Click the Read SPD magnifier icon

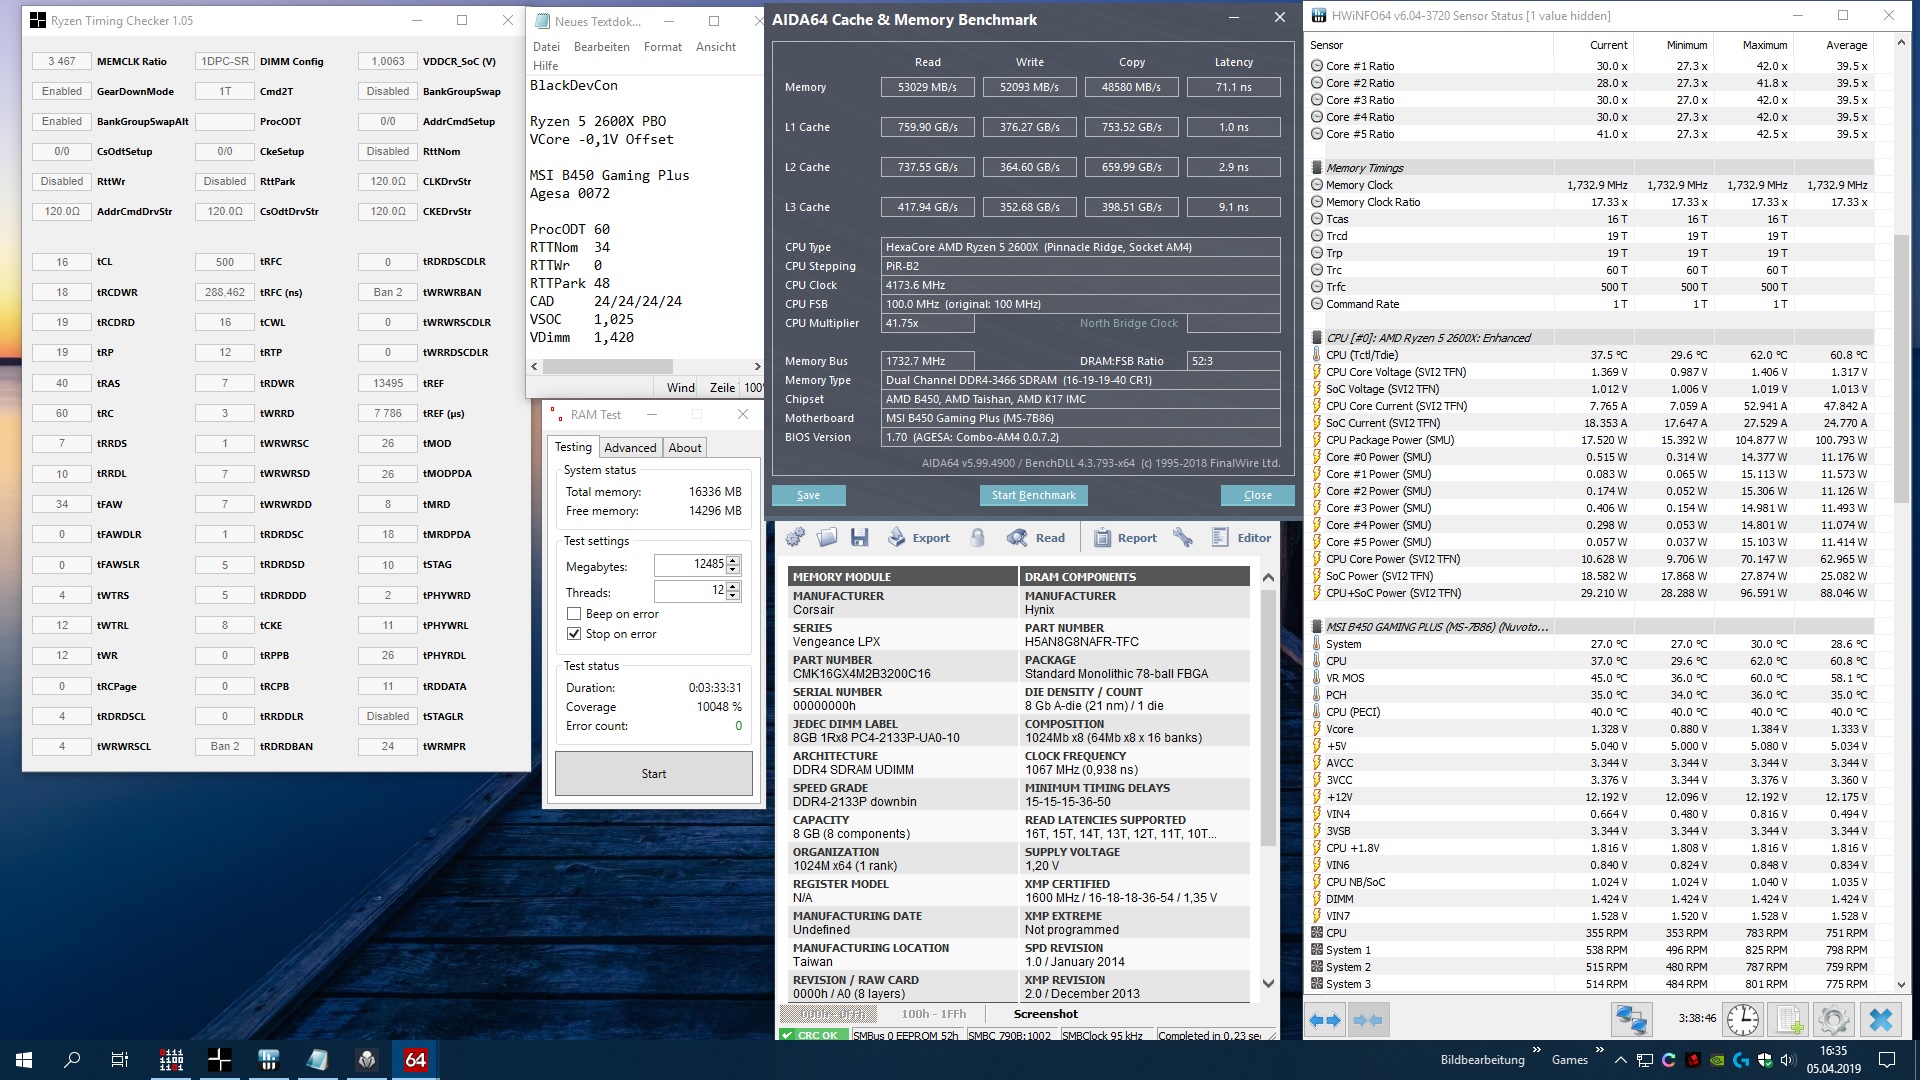click(1036, 538)
